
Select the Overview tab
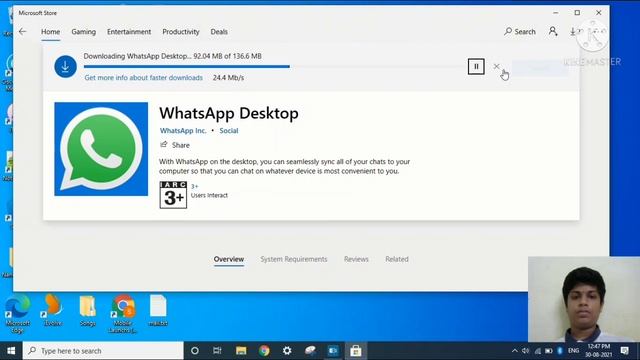point(229,259)
